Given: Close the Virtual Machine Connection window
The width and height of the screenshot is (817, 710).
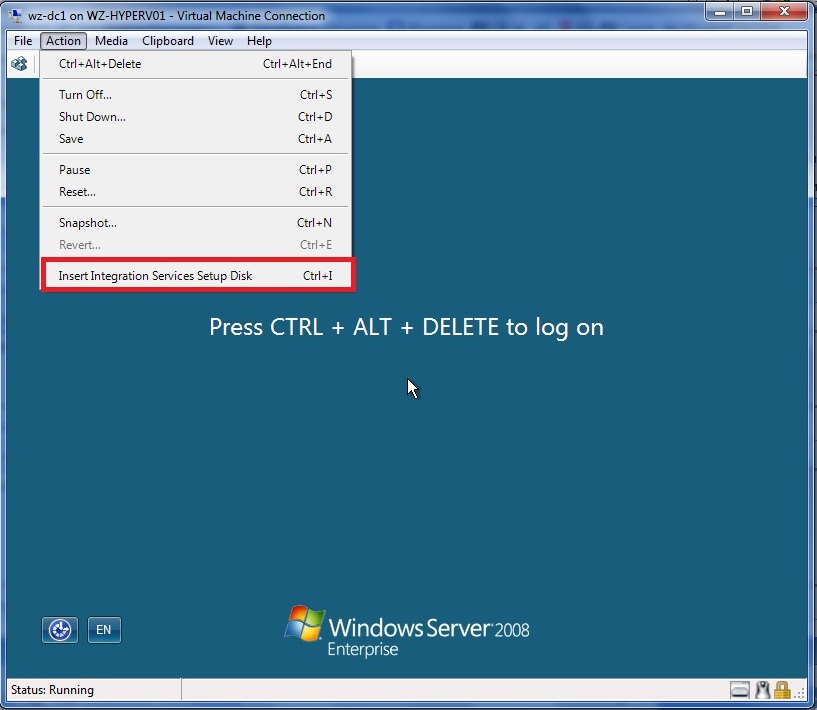Looking at the screenshot, I should point(785,11).
